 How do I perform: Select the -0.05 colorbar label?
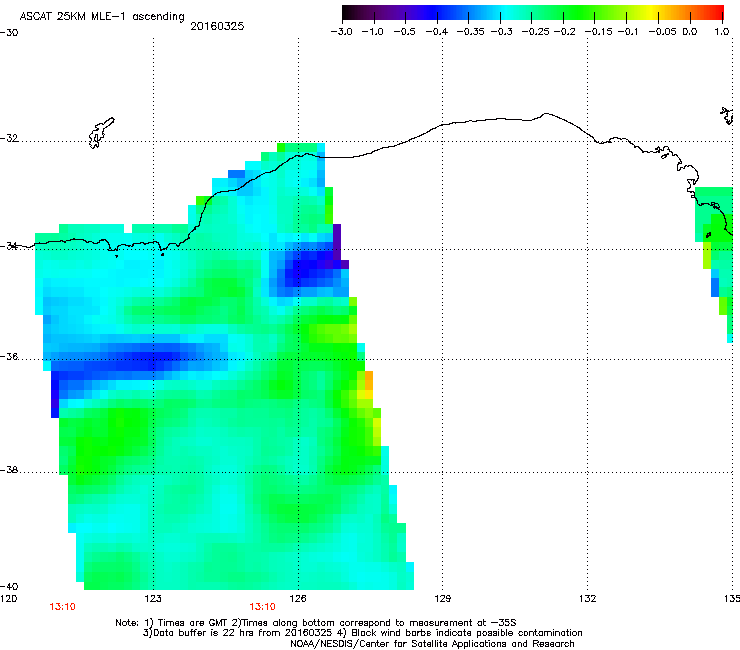663,32
